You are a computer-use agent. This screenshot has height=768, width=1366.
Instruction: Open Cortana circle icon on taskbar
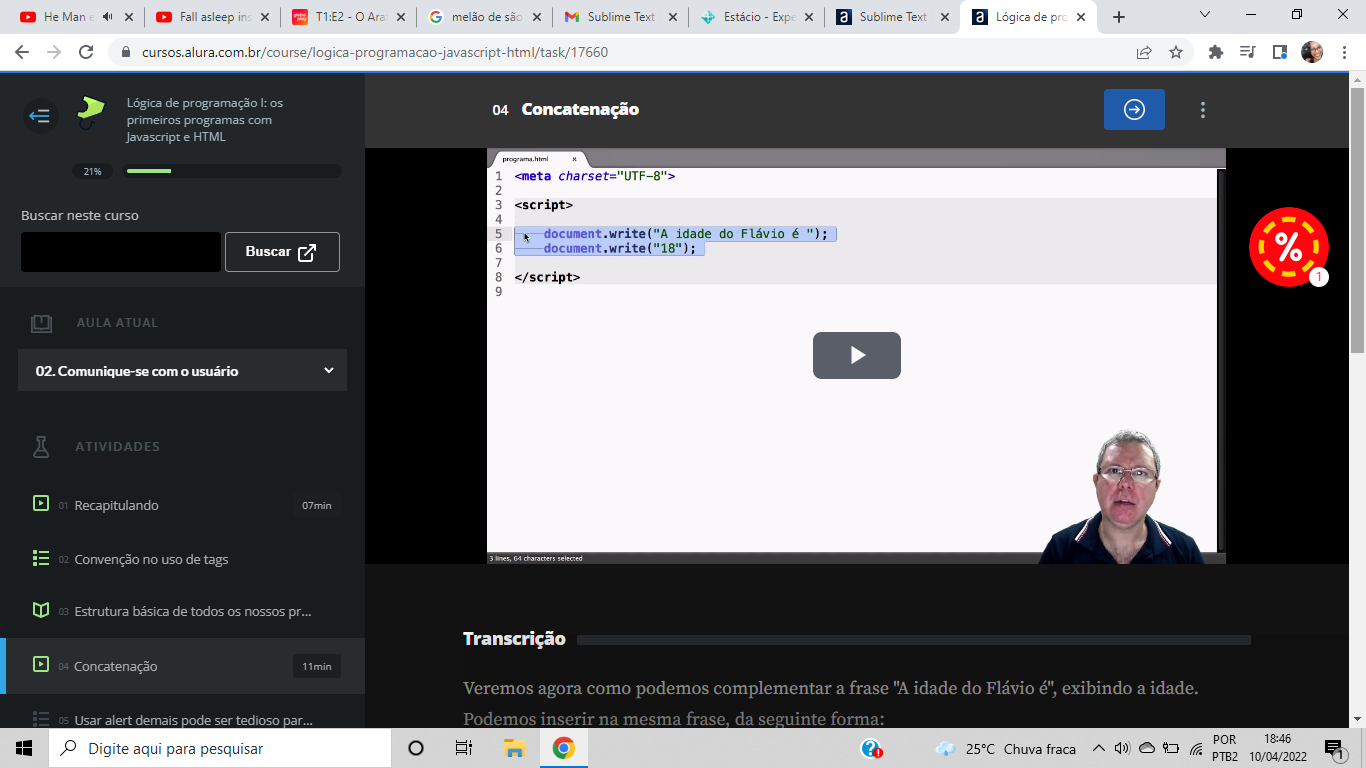416,748
